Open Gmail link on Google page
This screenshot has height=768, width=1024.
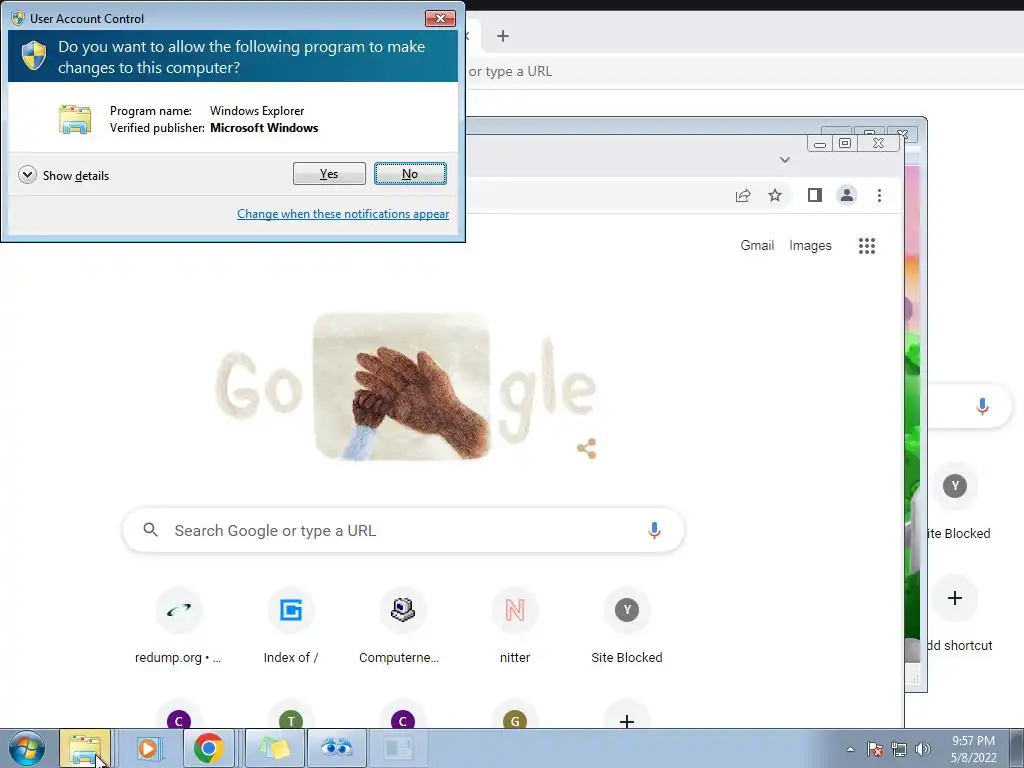coord(757,246)
